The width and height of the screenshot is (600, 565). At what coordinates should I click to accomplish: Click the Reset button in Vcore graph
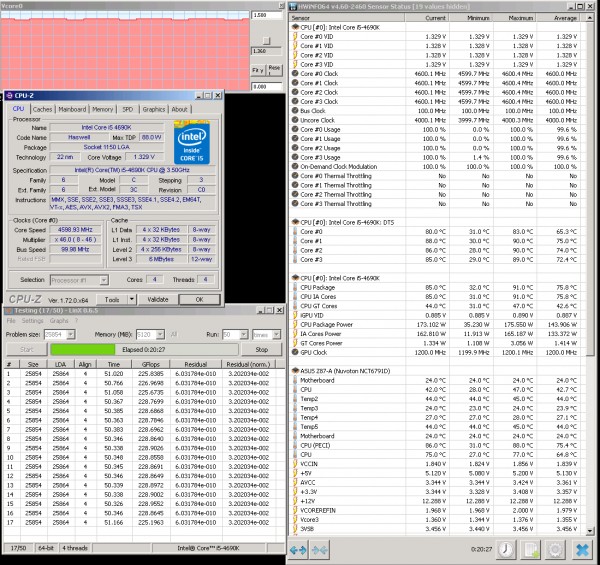(274, 69)
